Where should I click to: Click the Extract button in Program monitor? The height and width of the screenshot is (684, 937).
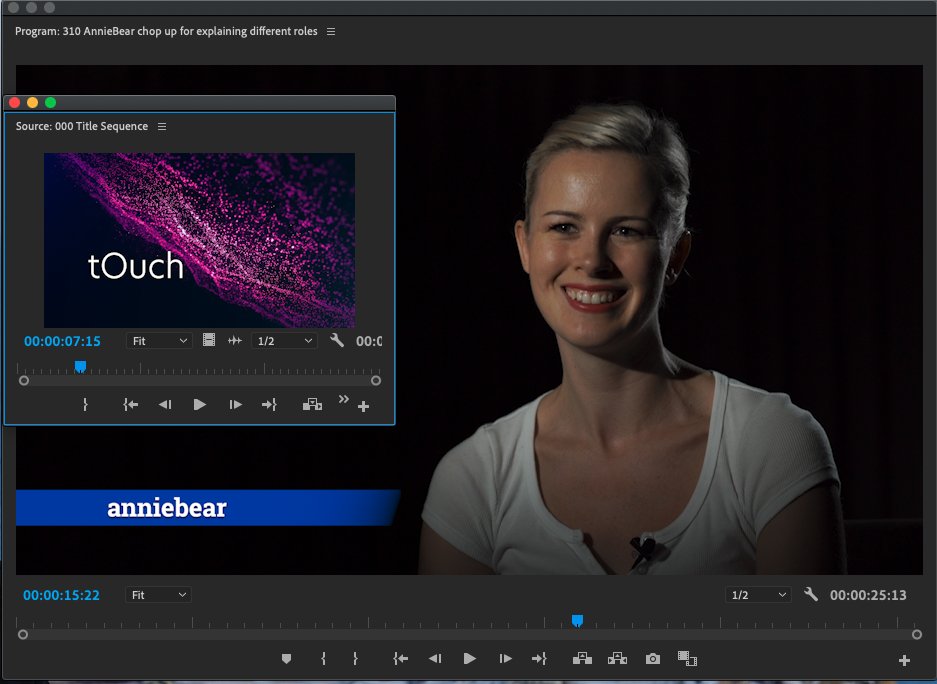[x=617, y=659]
